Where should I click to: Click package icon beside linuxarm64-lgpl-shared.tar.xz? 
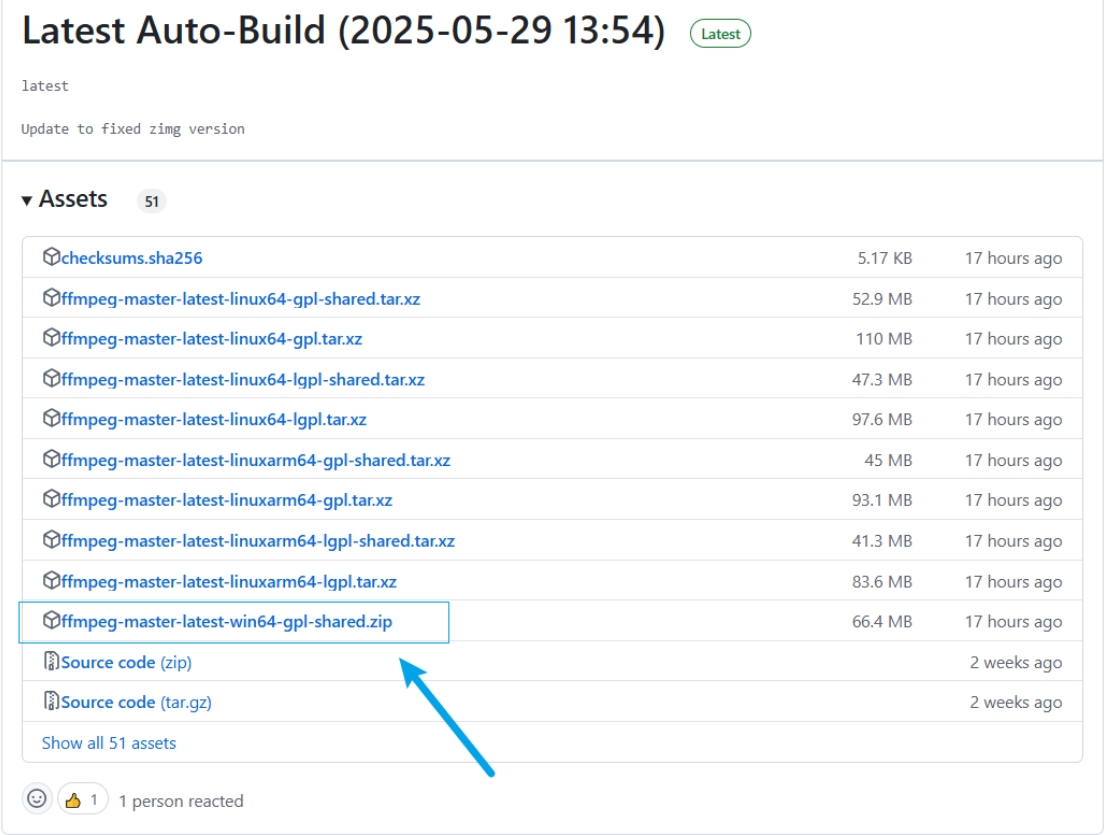(x=51, y=540)
